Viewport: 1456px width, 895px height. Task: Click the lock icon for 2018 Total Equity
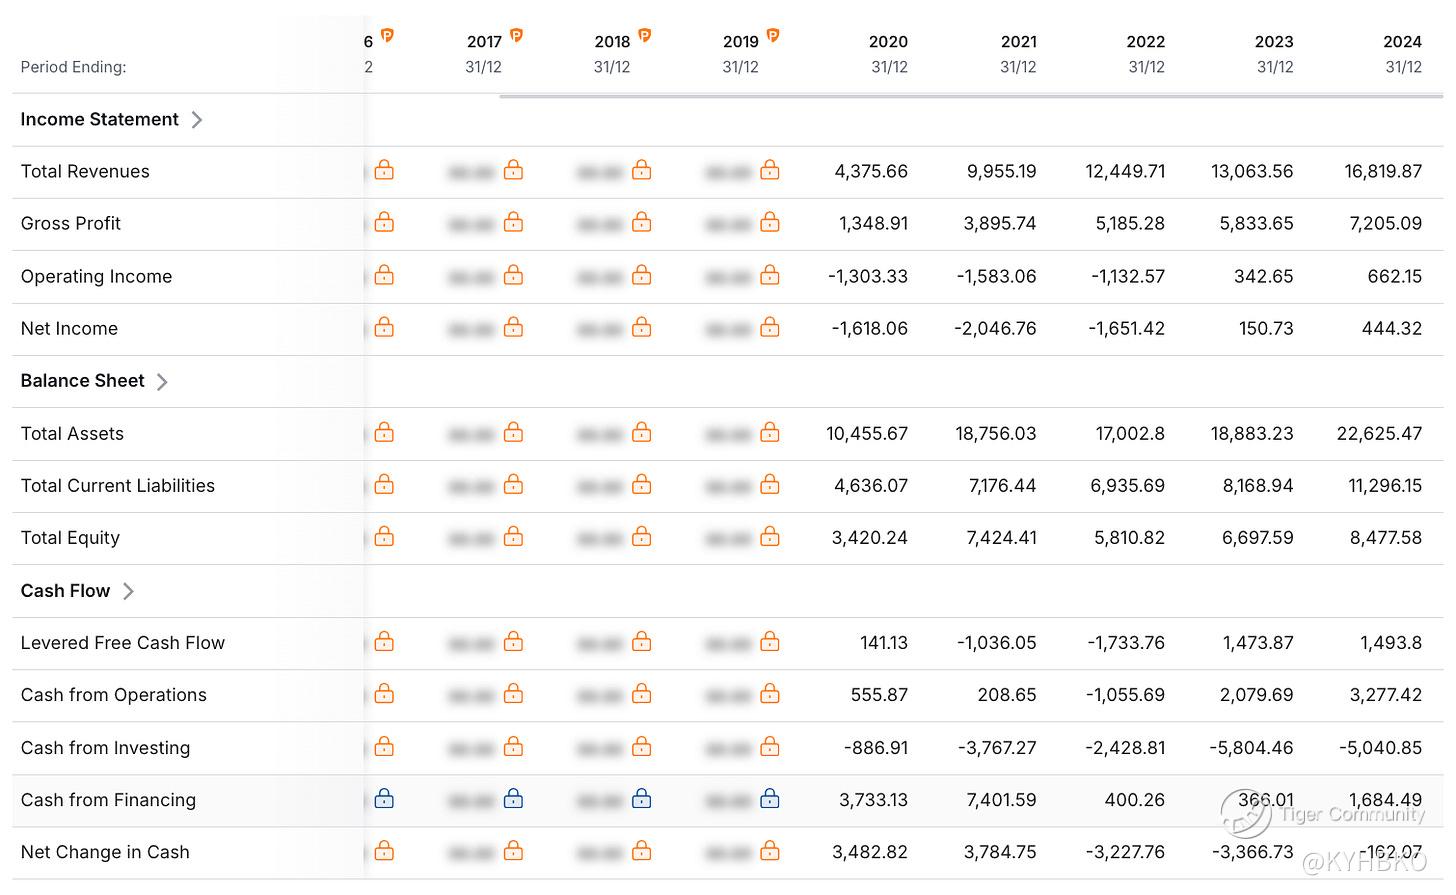[x=642, y=537]
